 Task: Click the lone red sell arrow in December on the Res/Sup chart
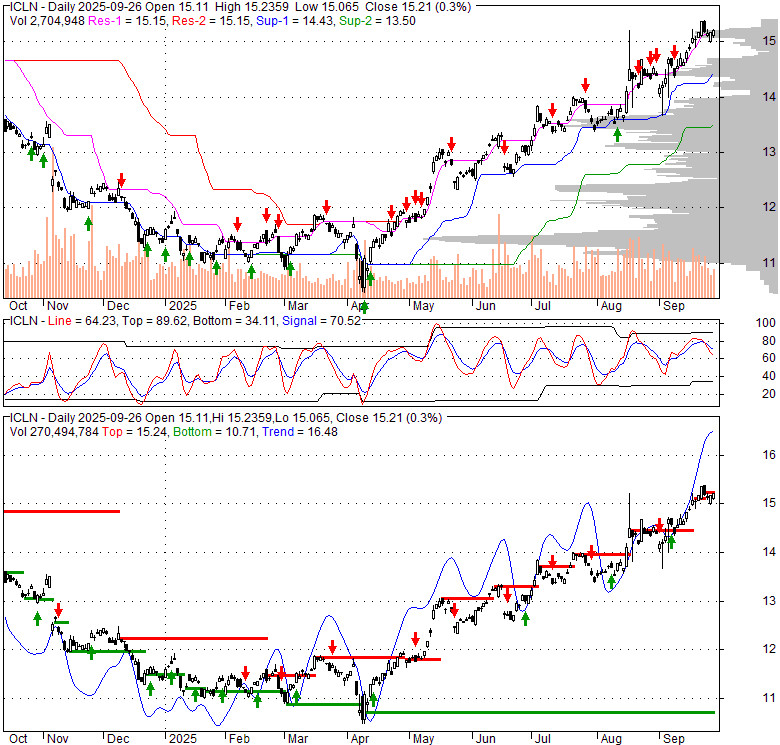[x=121, y=180]
